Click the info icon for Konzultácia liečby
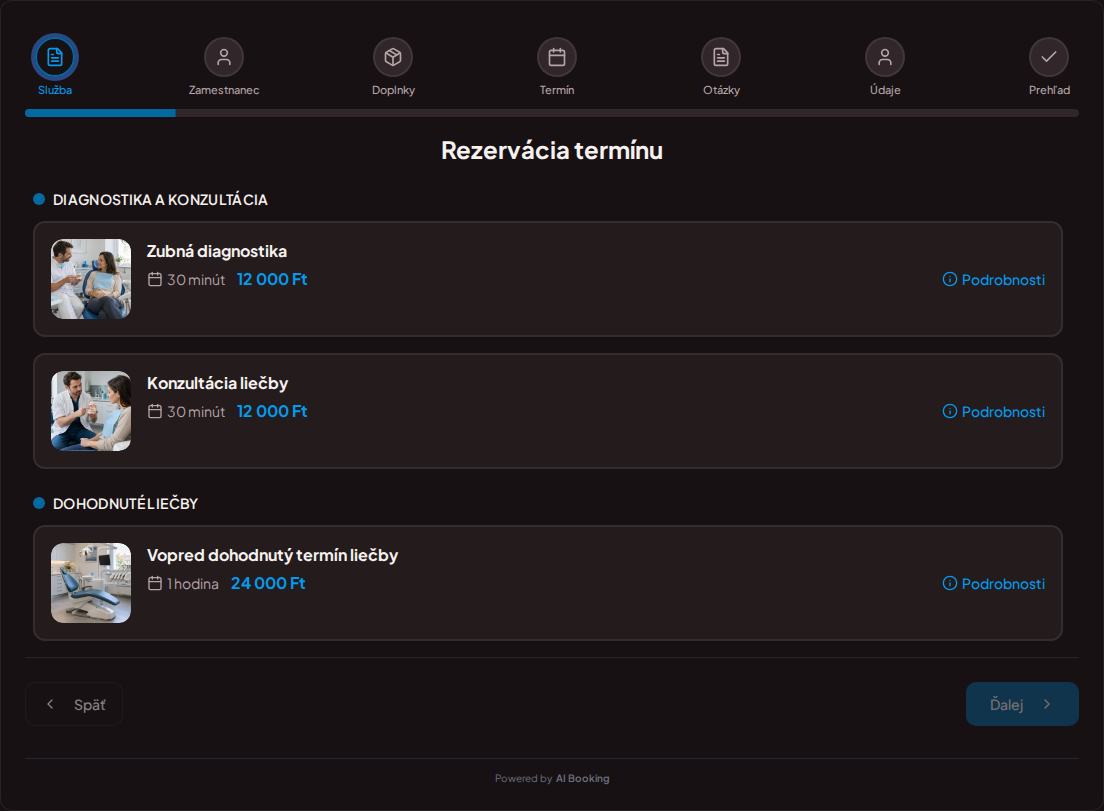This screenshot has width=1104, height=811. [950, 411]
